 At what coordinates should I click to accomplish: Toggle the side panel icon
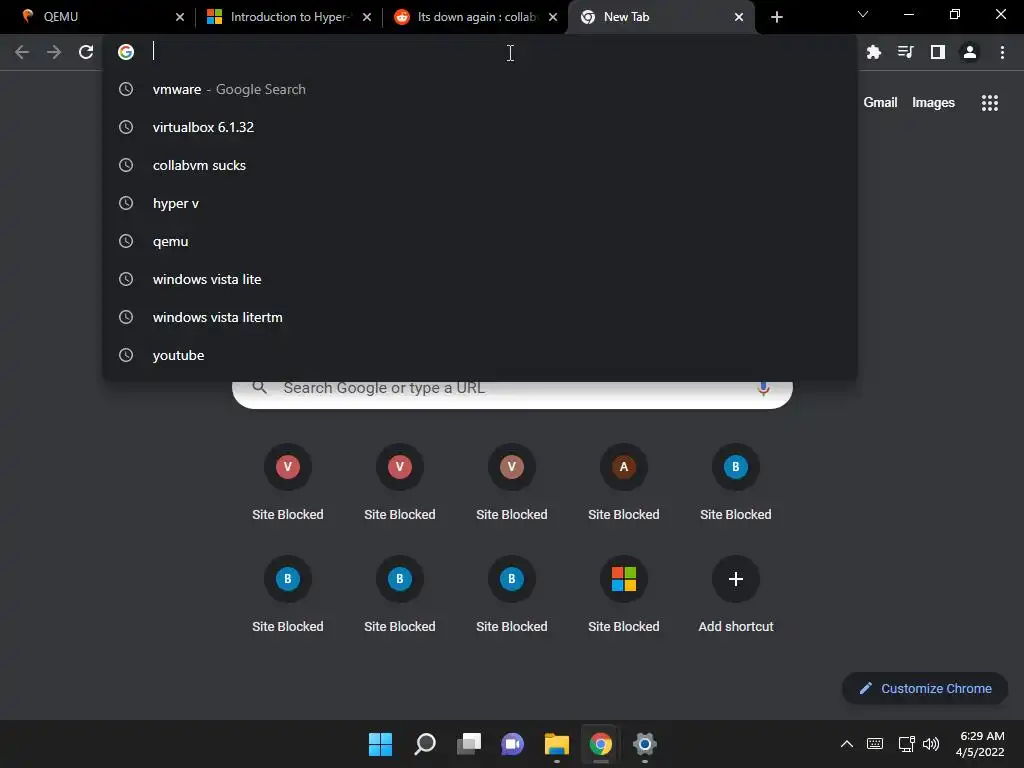(938, 52)
